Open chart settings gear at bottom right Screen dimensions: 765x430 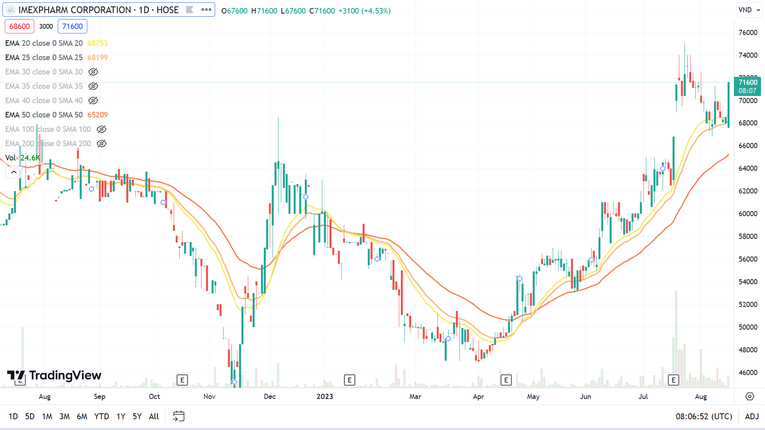pyautogui.click(x=750, y=396)
